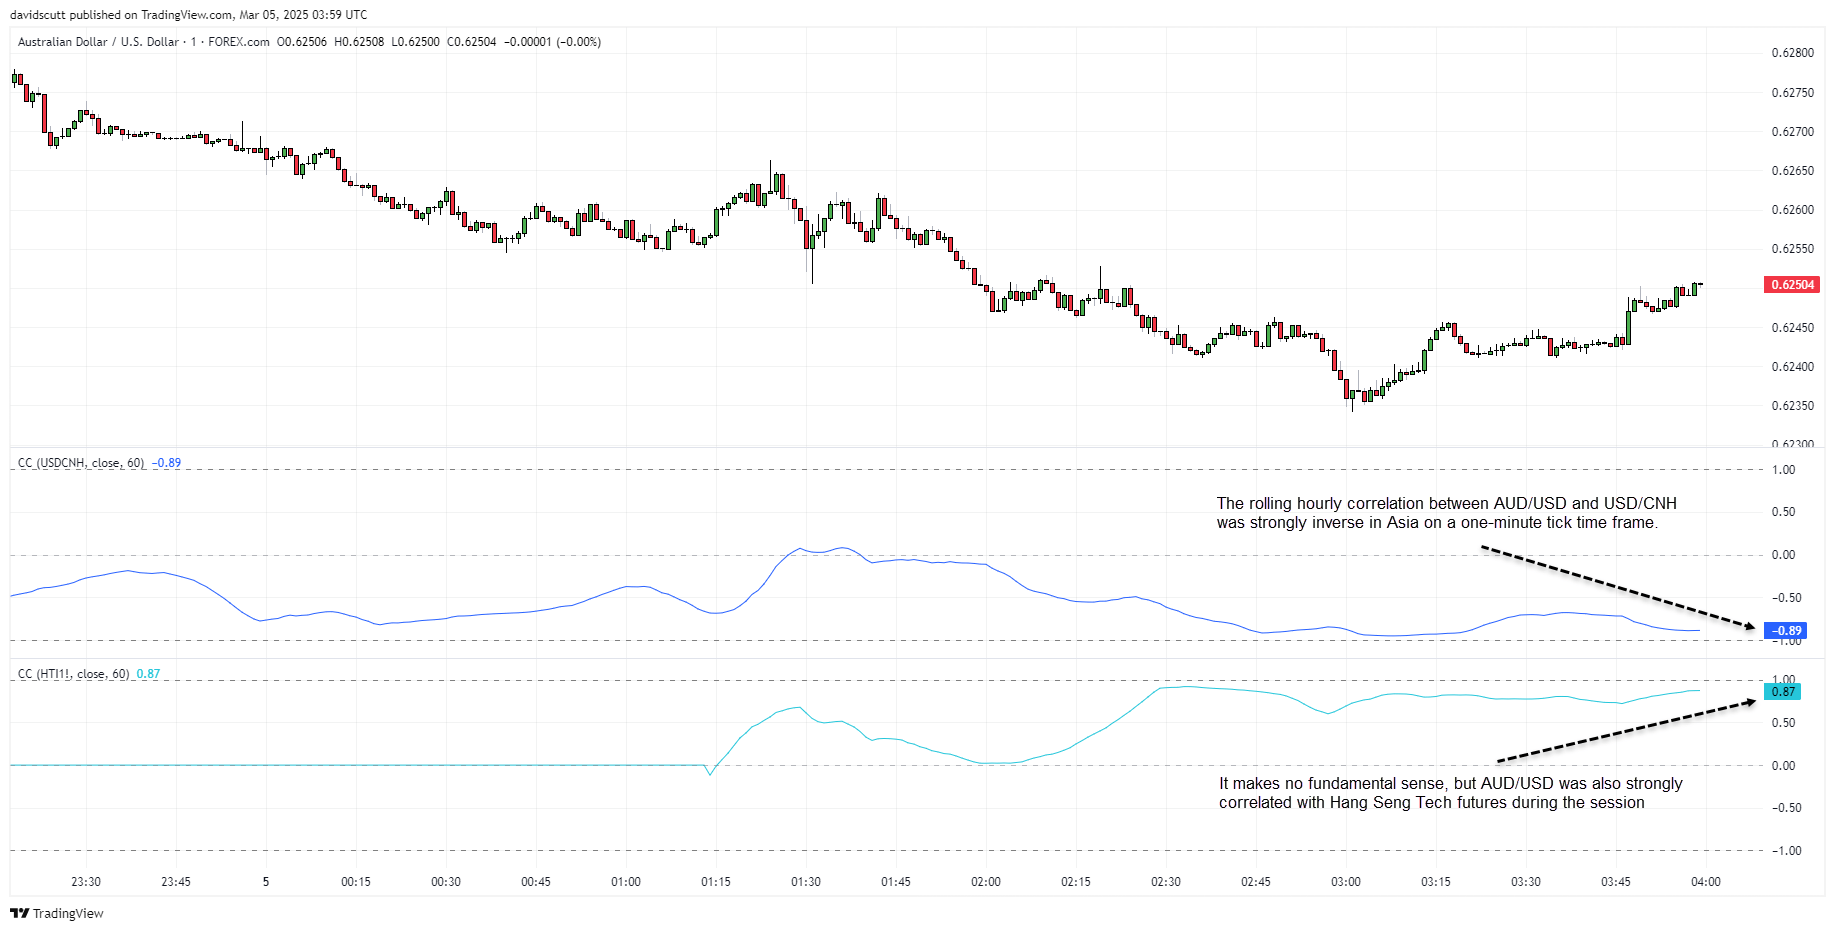Click the 0.62700 price axis label
The height and width of the screenshot is (931, 1835).
click(1792, 132)
